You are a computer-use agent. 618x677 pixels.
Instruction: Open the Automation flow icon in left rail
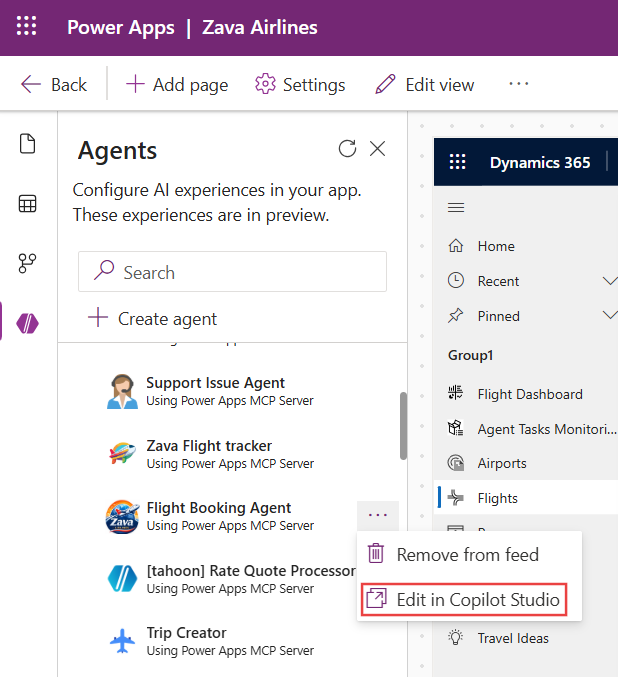click(x=28, y=263)
